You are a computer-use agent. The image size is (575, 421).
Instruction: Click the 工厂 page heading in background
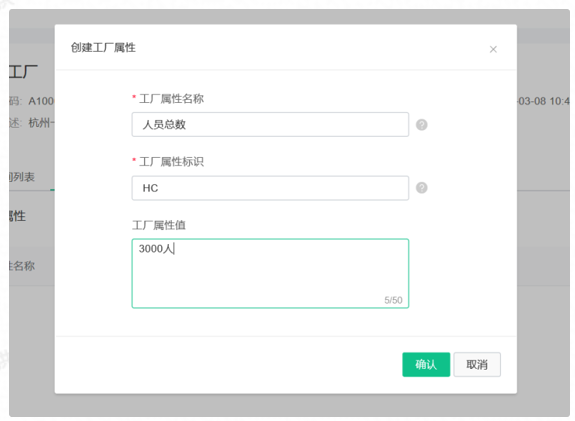click(x=23, y=72)
